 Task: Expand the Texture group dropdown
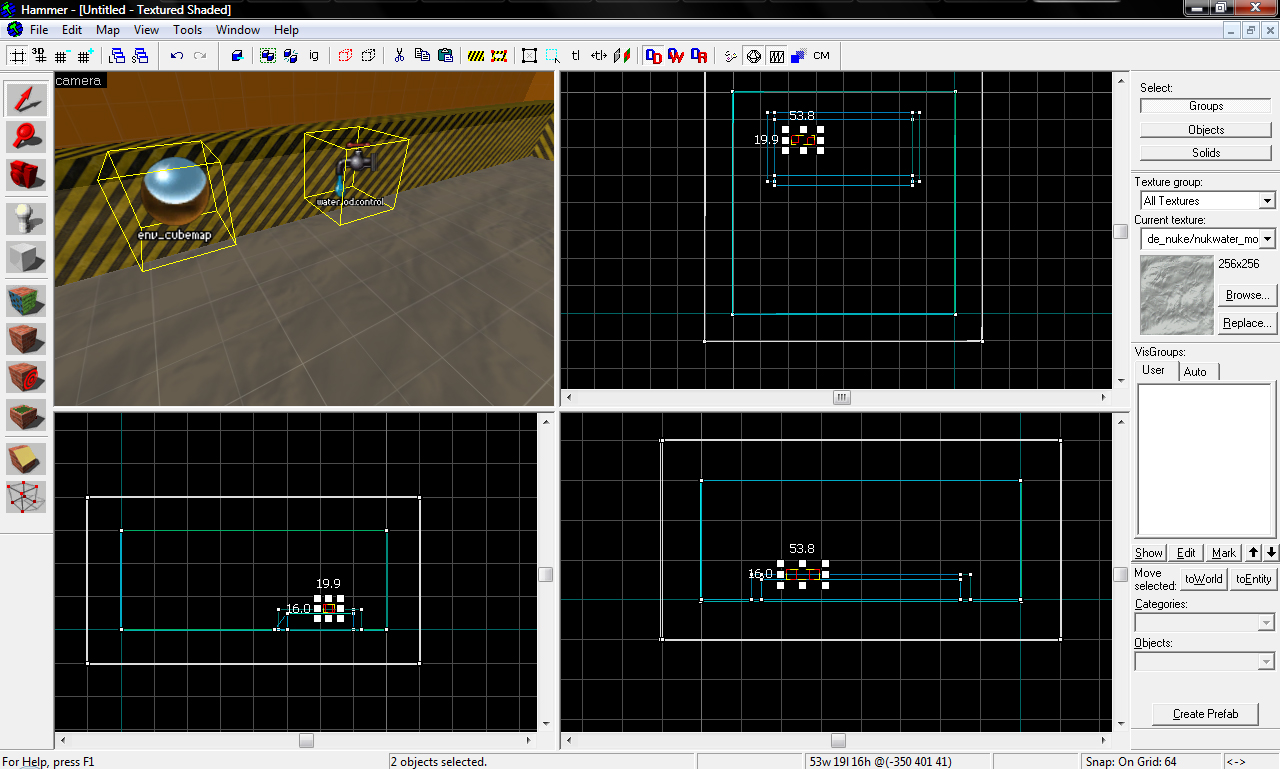pos(1267,201)
